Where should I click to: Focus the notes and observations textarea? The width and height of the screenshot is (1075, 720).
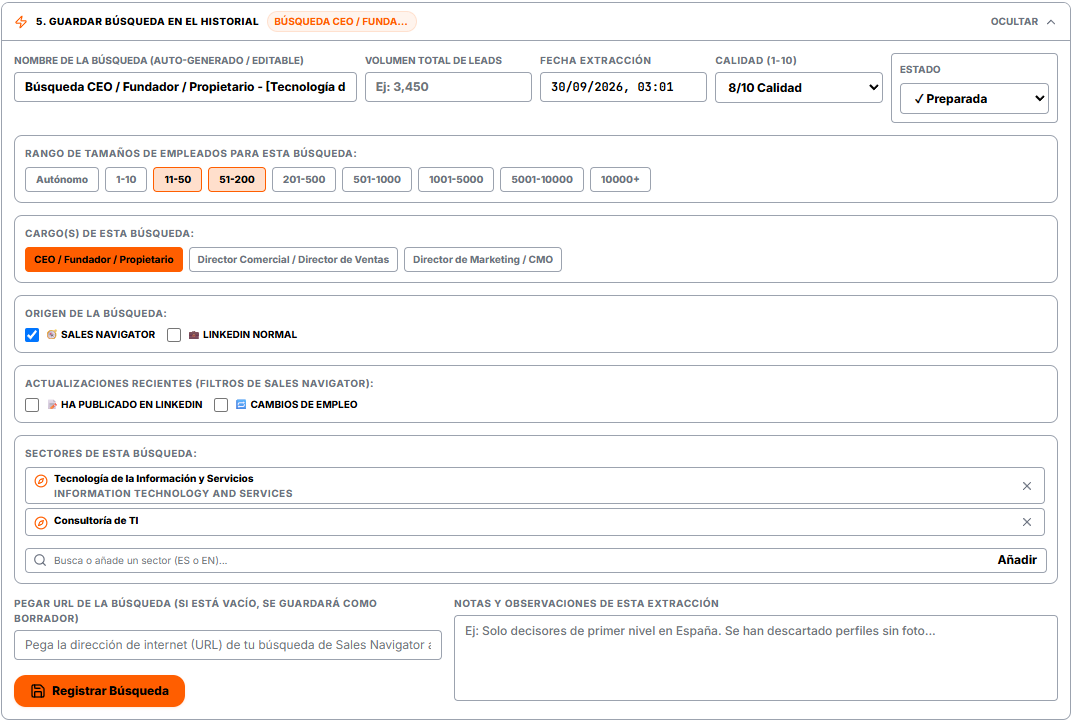(x=756, y=658)
